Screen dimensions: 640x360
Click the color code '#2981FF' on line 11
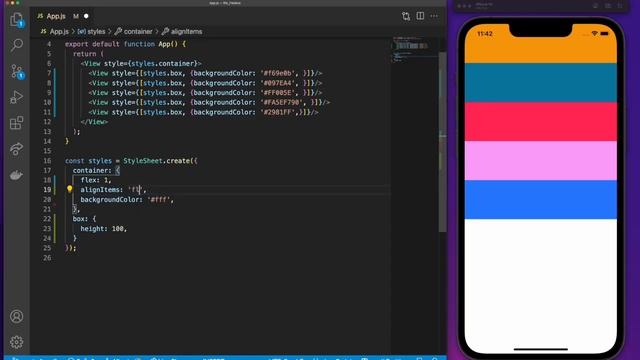point(279,112)
